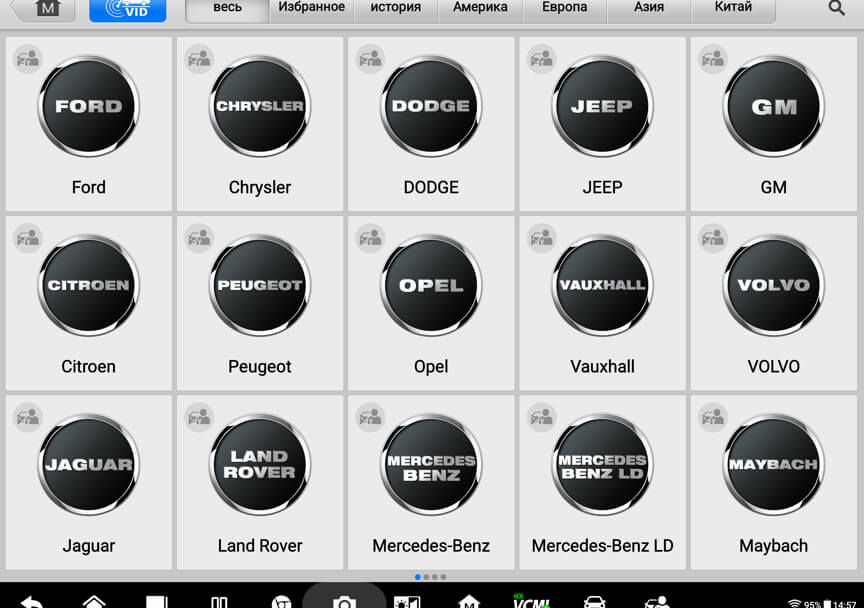Screen dimensions: 864x608
Task: Open the Land Rover brand logo
Action: [260, 464]
